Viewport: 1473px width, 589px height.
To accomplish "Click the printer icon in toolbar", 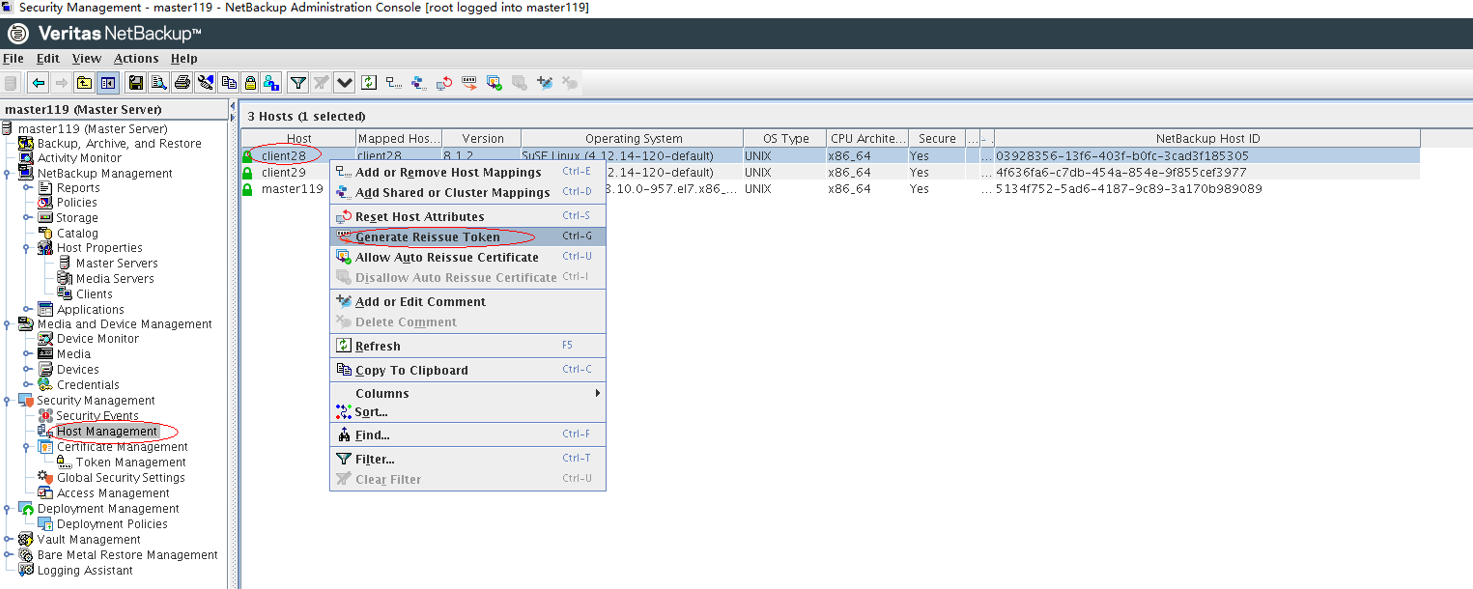I will tap(182, 83).
